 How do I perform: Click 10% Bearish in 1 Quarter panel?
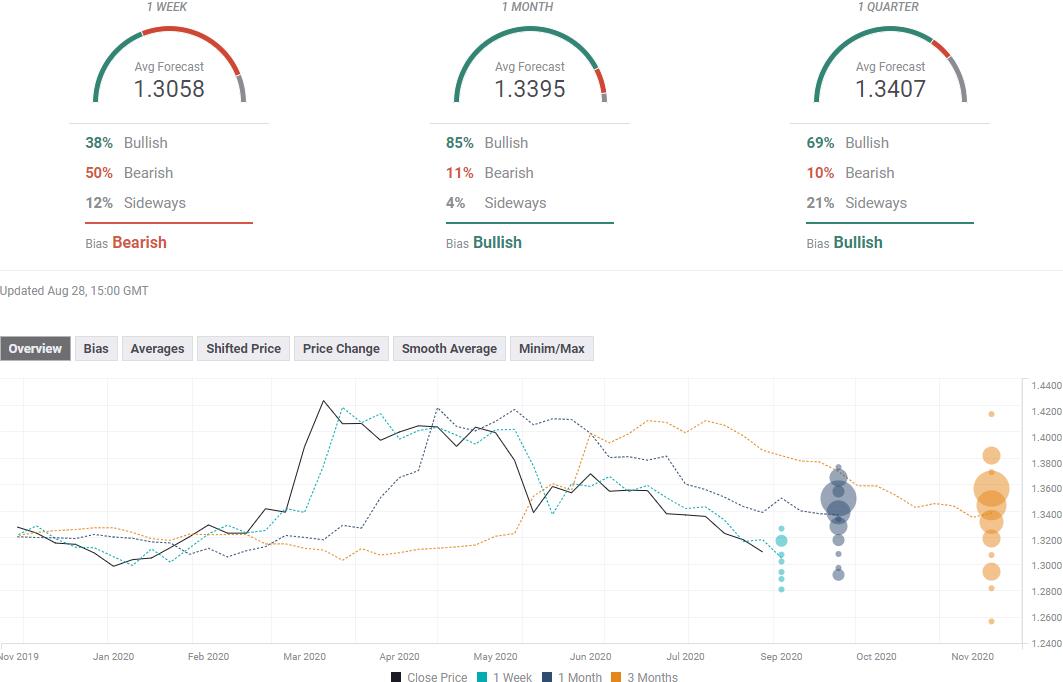(850, 173)
